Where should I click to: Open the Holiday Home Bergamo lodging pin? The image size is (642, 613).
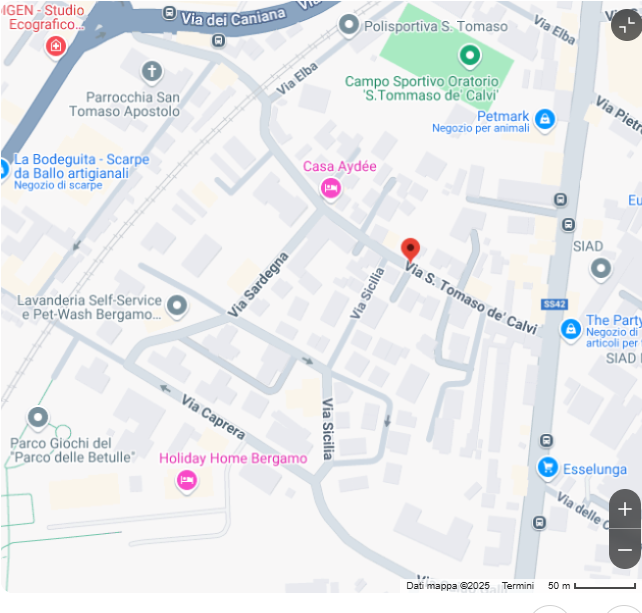pyautogui.click(x=187, y=480)
